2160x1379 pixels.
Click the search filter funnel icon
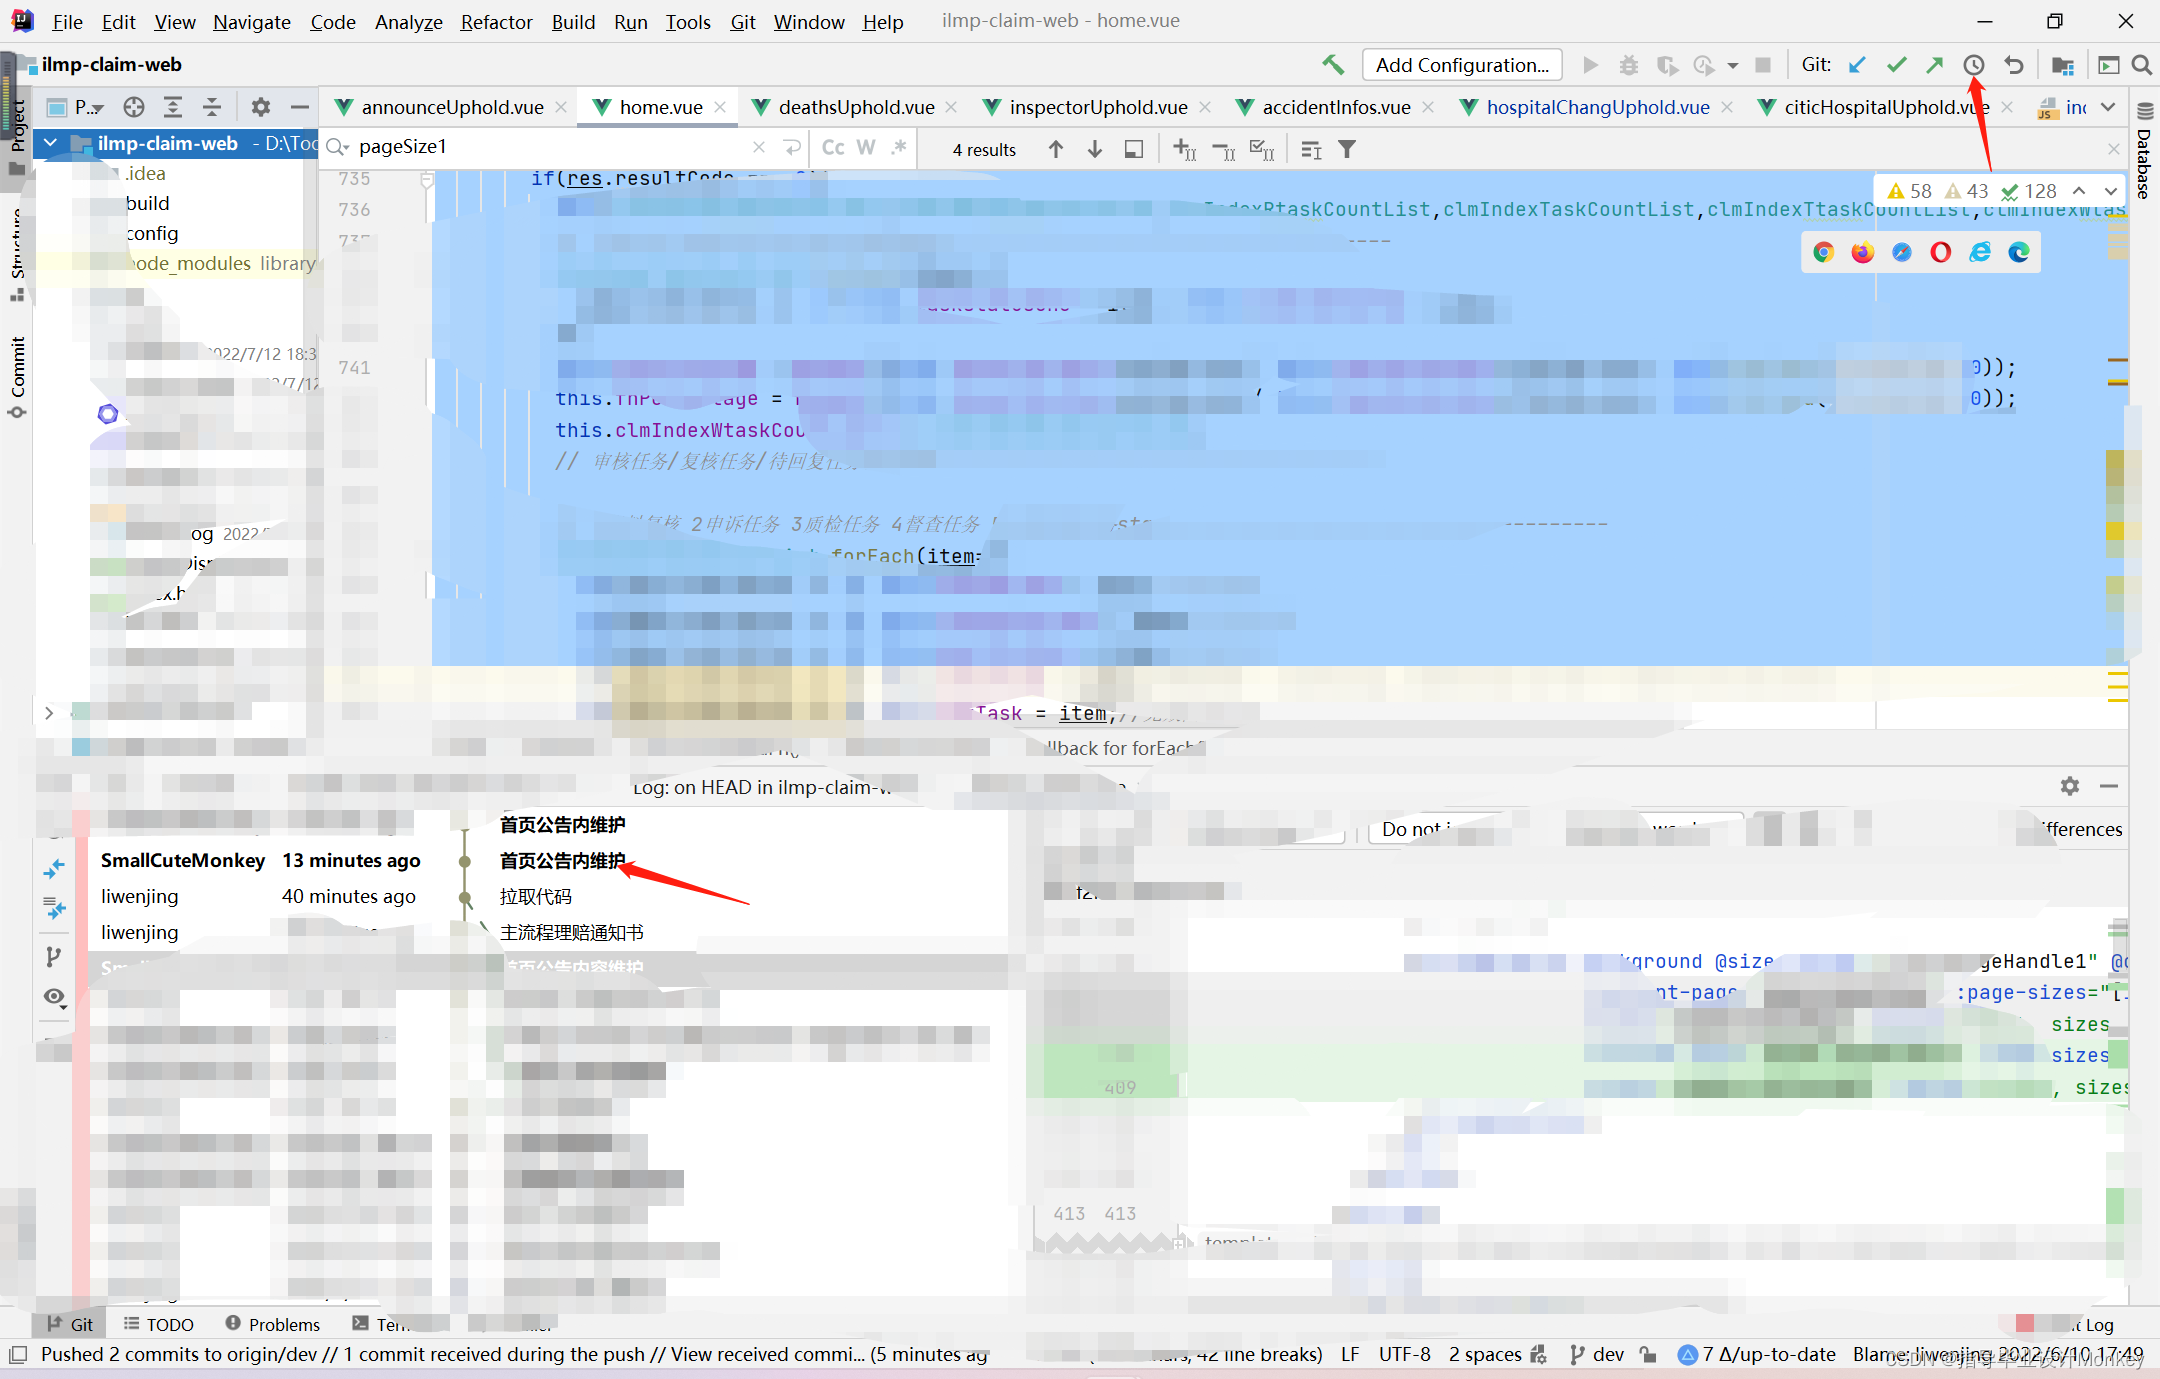click(1348, 149)
